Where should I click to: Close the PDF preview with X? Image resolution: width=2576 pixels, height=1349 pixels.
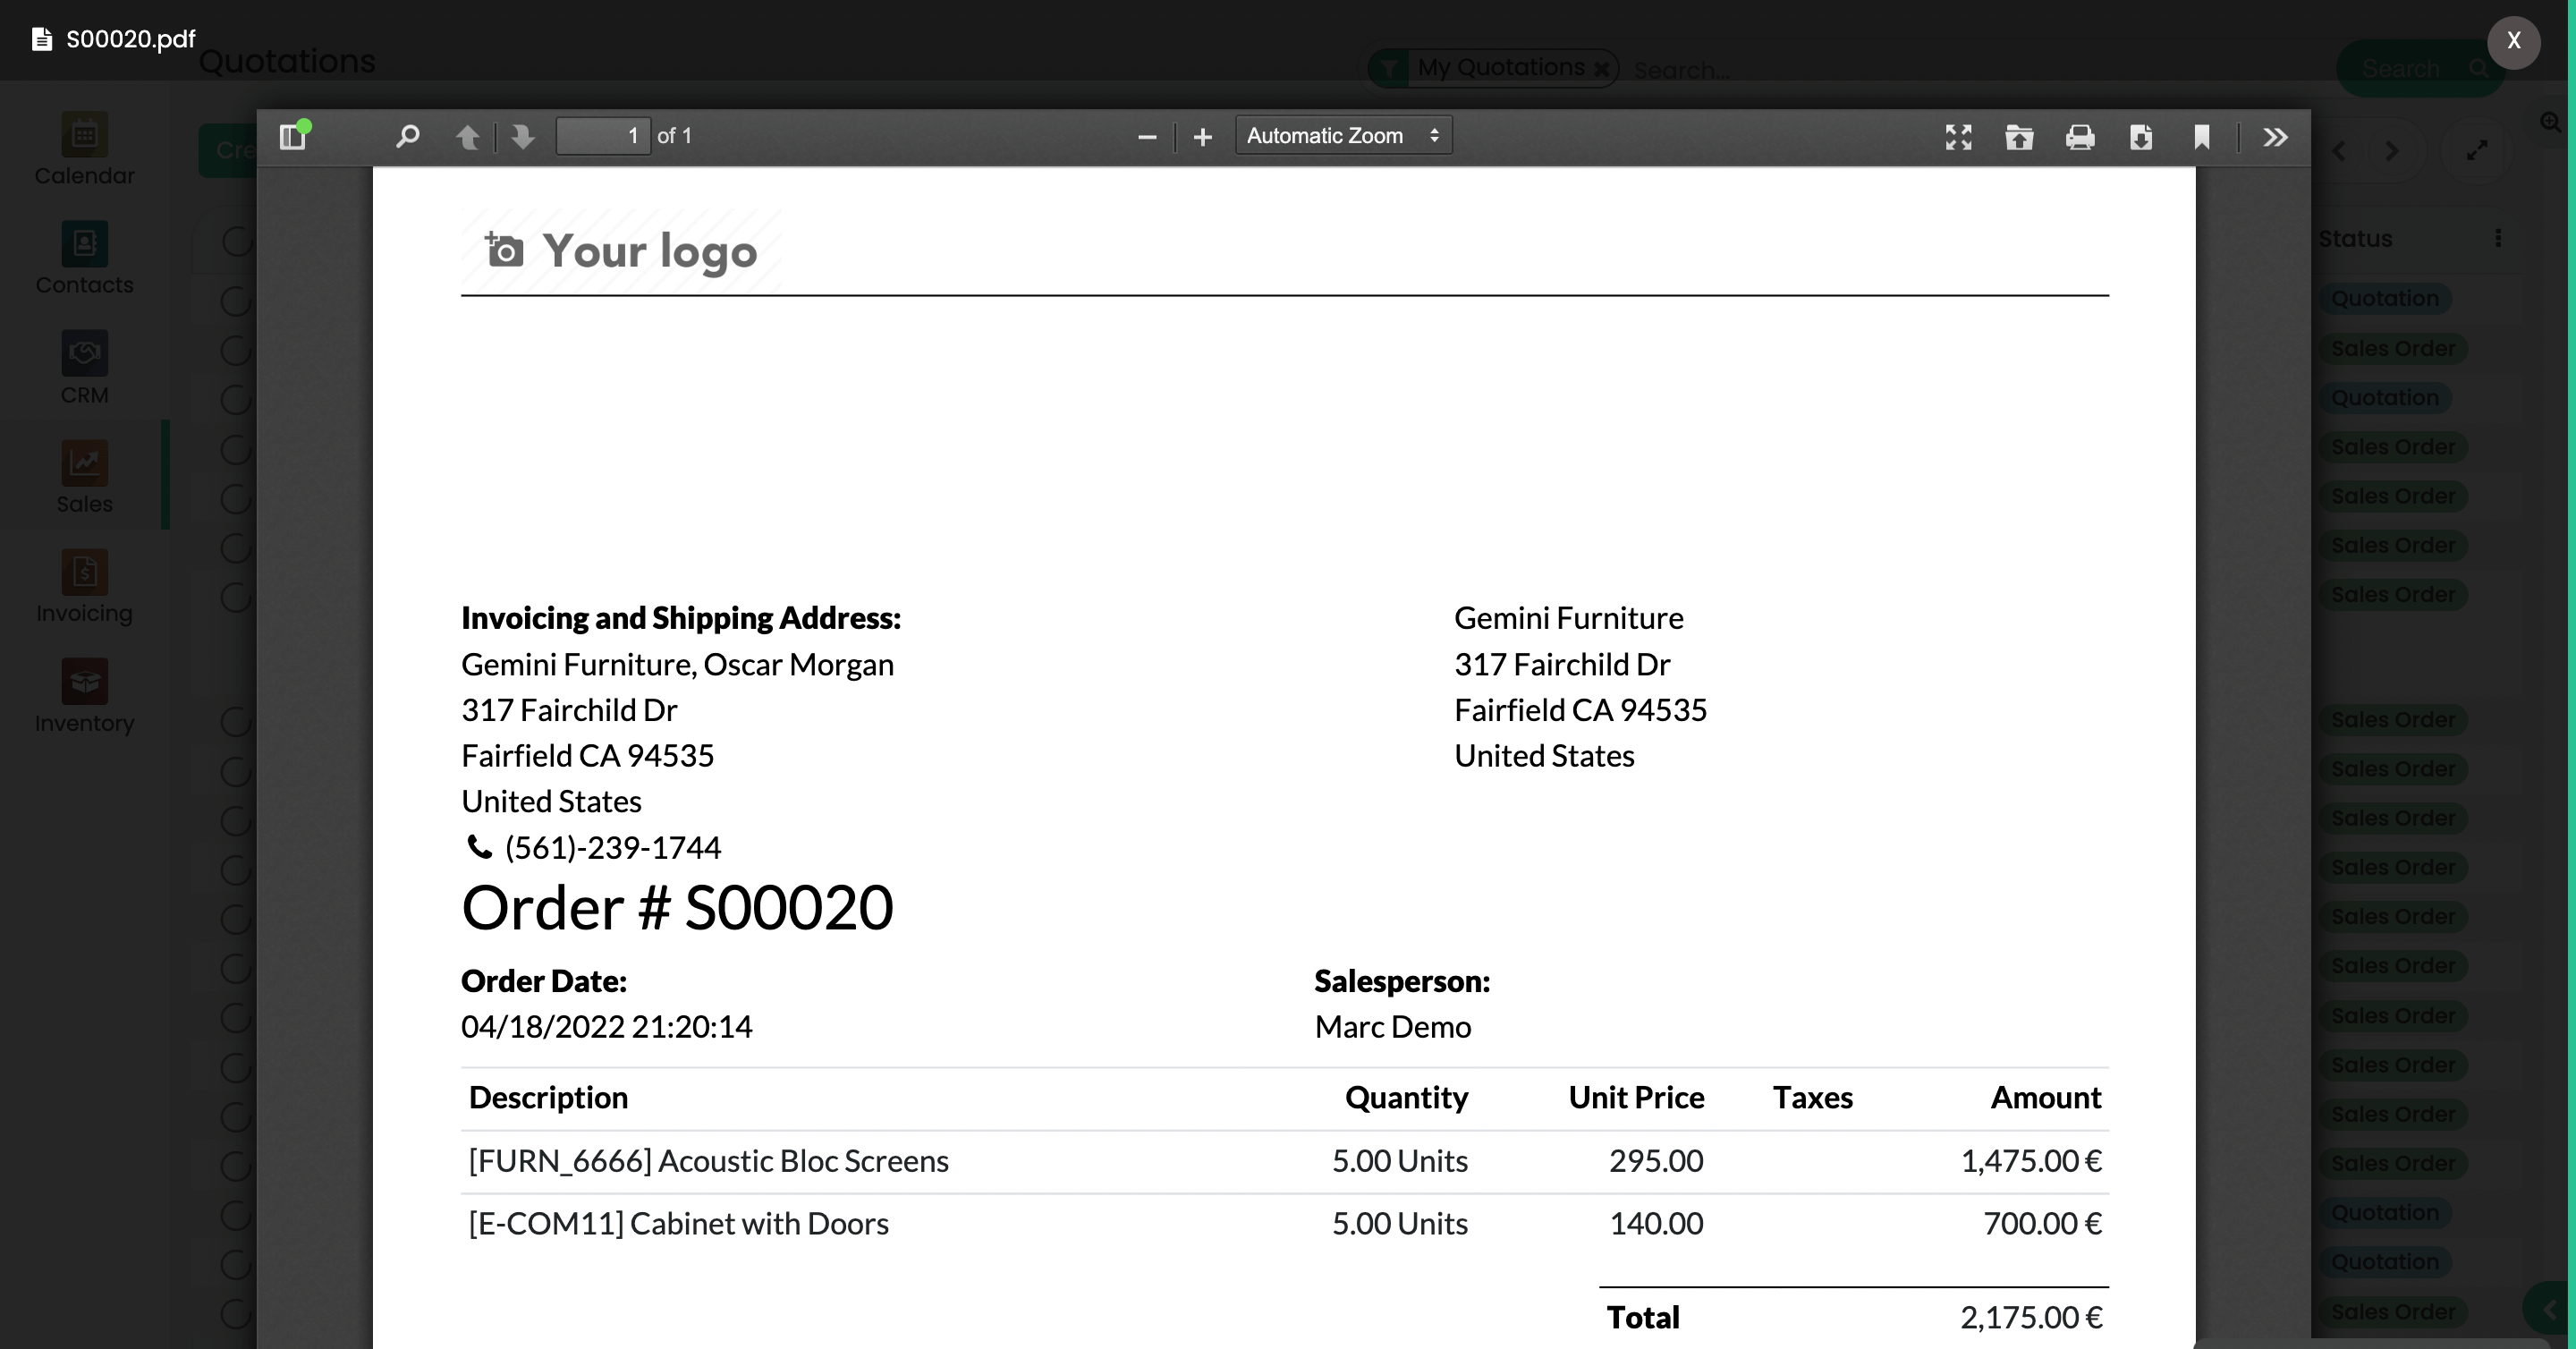(x=2513, y=41)
